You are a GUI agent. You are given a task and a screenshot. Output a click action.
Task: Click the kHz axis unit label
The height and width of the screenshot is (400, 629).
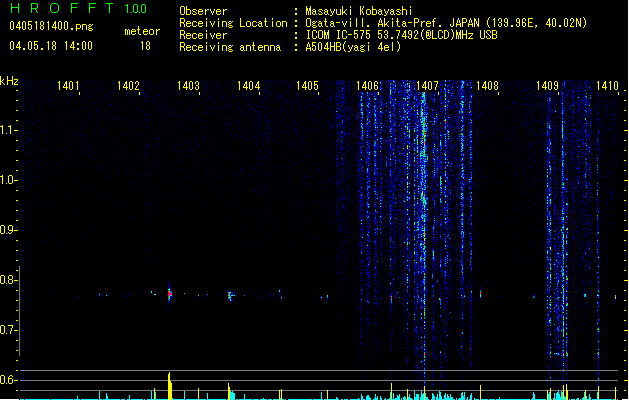click(x=9, y=81)
